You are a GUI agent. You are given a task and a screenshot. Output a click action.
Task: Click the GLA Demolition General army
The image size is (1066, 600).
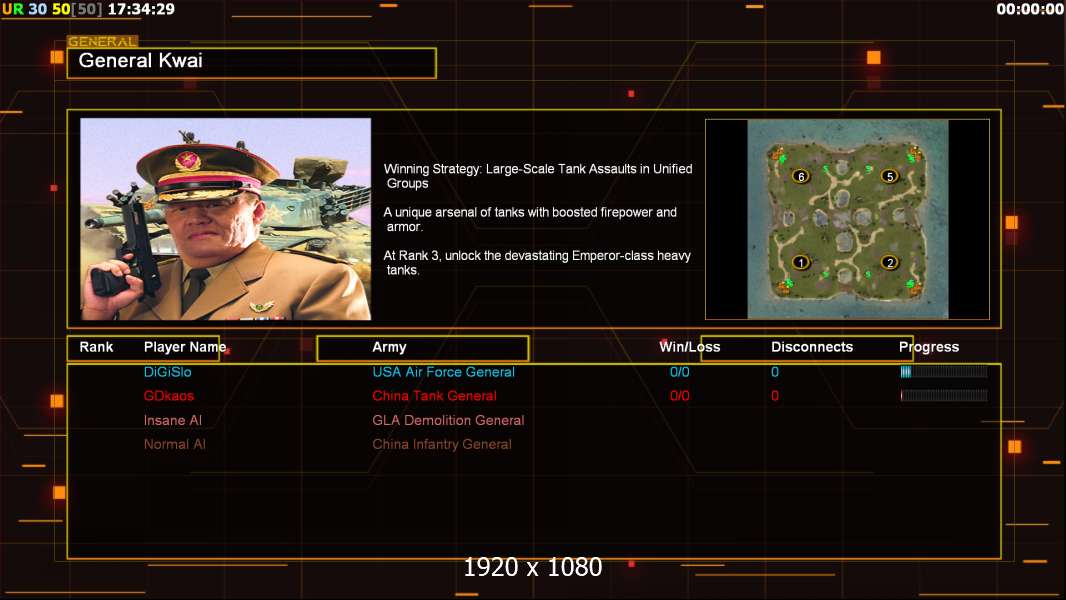click(x=448, y=420)
